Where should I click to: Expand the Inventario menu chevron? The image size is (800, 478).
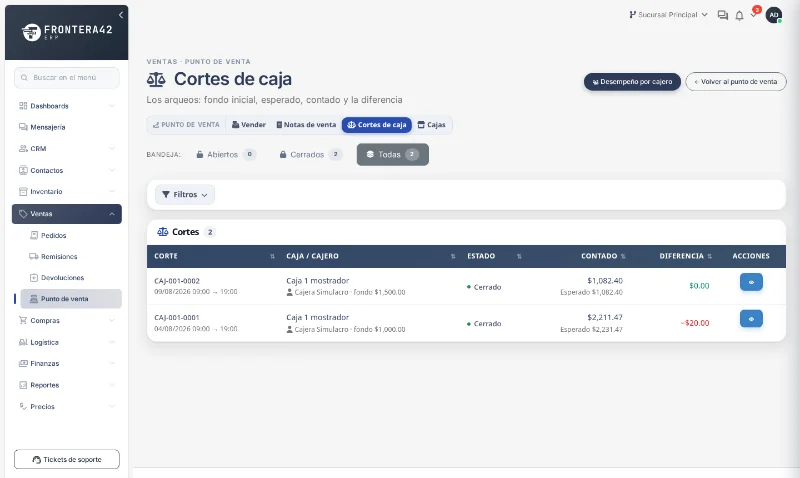tap(112, 192)
